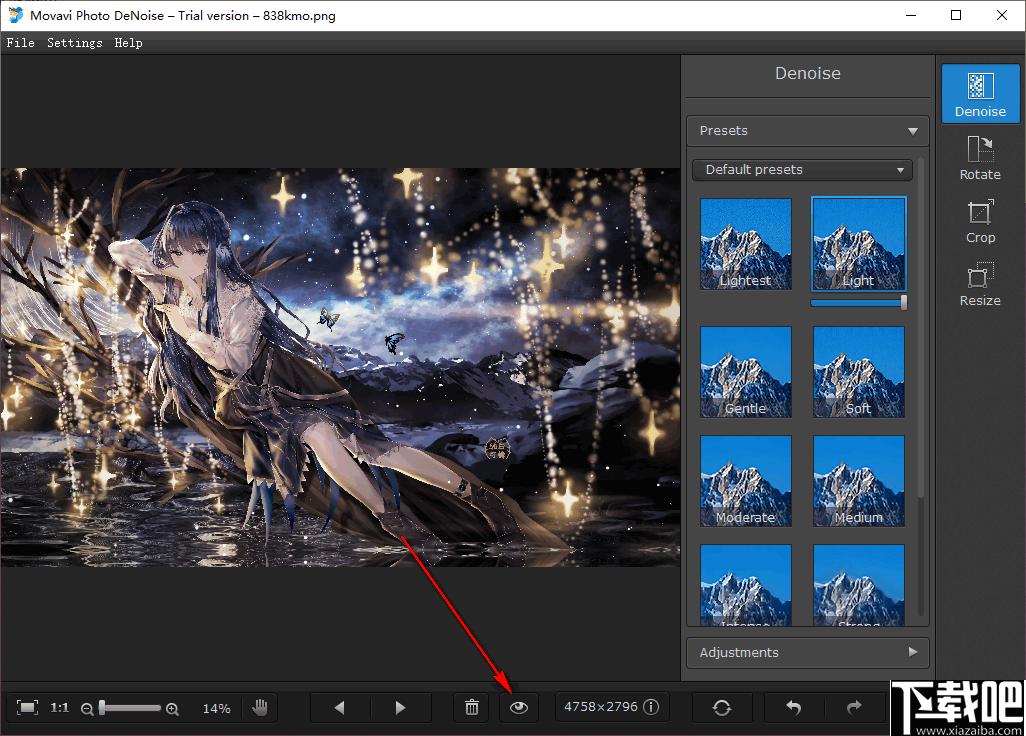This screenshot has height=736, width=1026.
Task: Expand the Adjustments section
Action: click(x=807, y=652)
